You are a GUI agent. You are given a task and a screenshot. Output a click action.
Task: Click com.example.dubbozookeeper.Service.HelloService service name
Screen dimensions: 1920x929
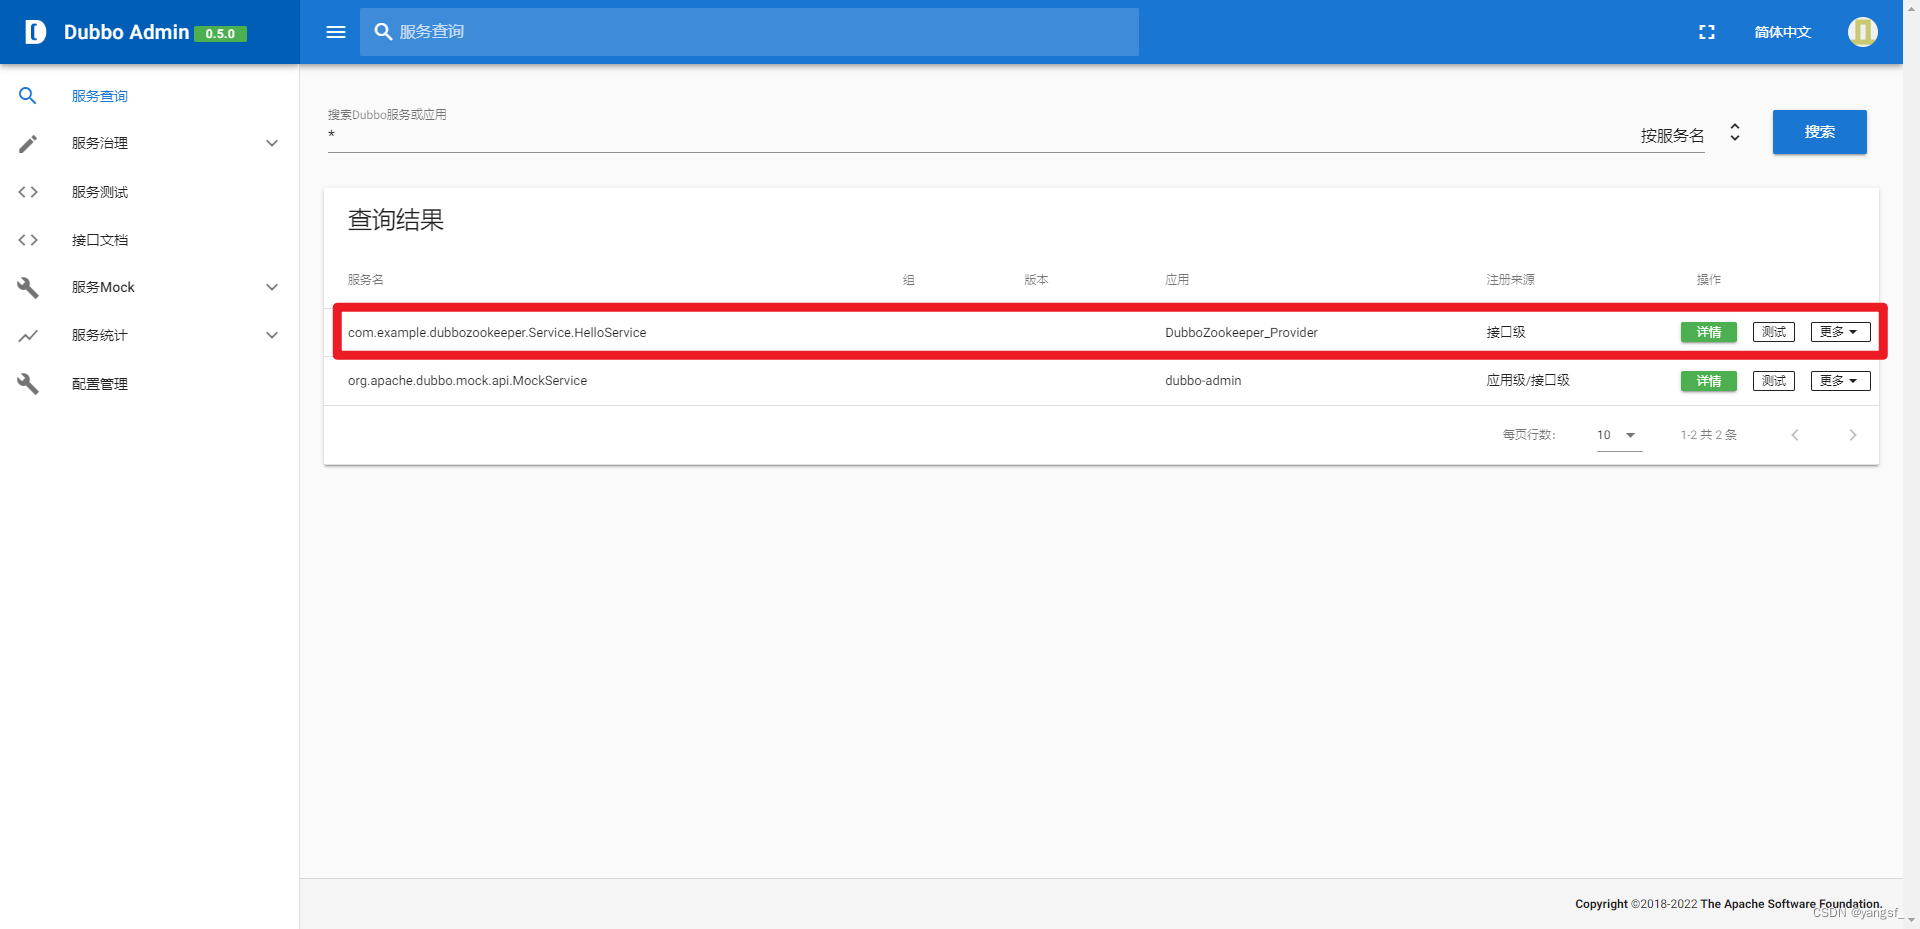[x=497, y=333]
